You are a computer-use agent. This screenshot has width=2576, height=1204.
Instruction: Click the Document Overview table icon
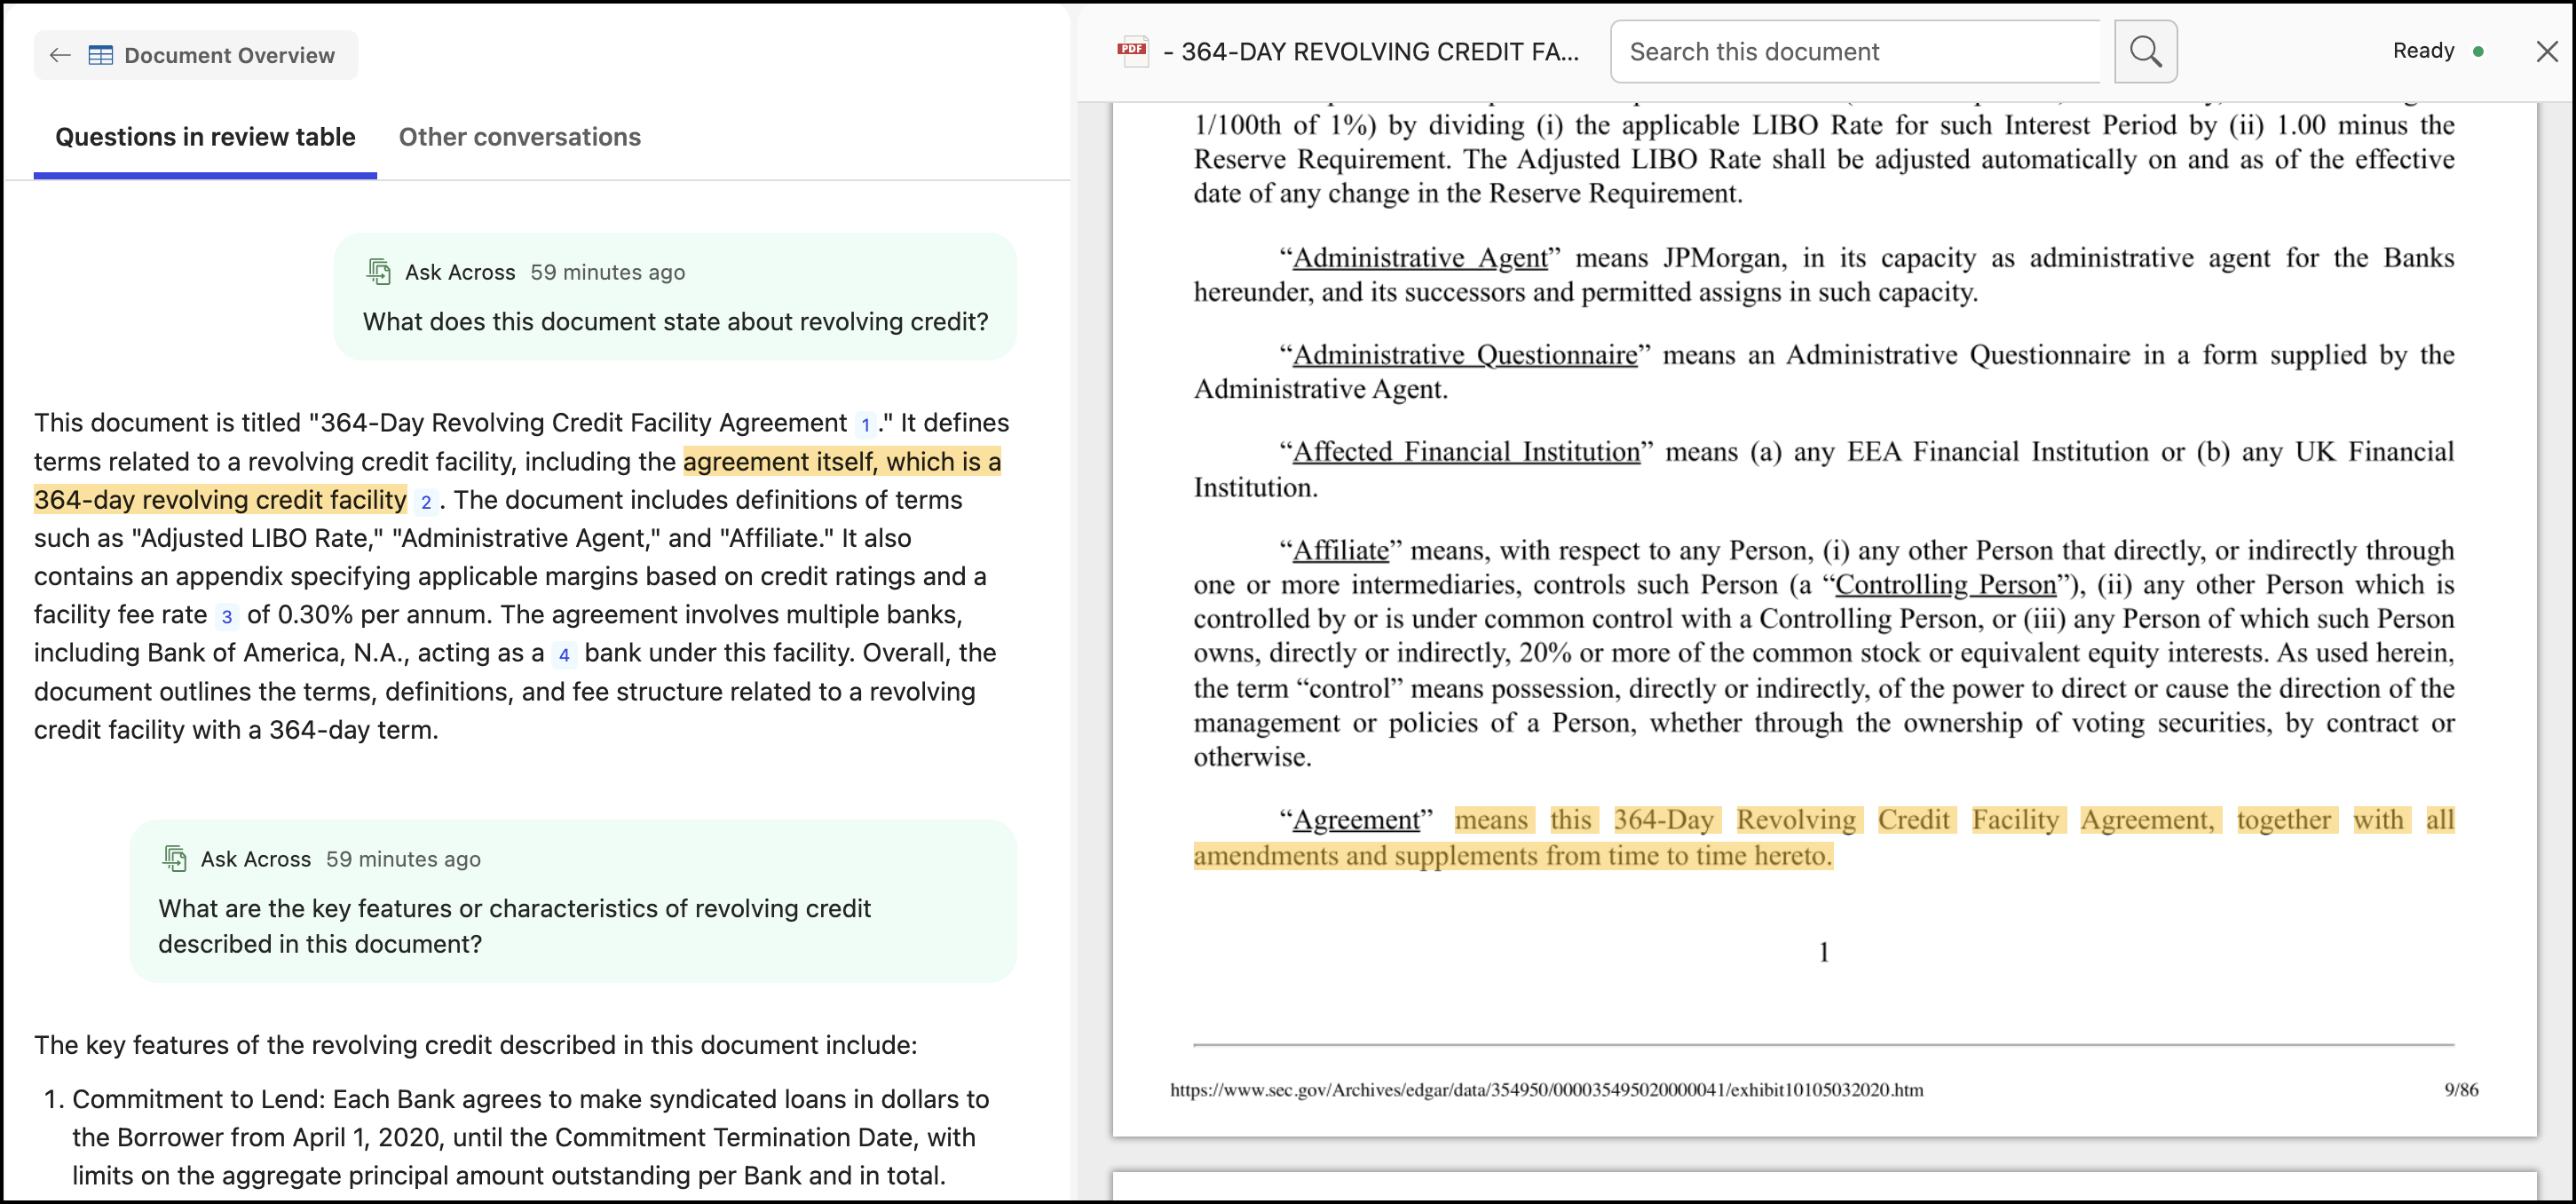point(101,55)
